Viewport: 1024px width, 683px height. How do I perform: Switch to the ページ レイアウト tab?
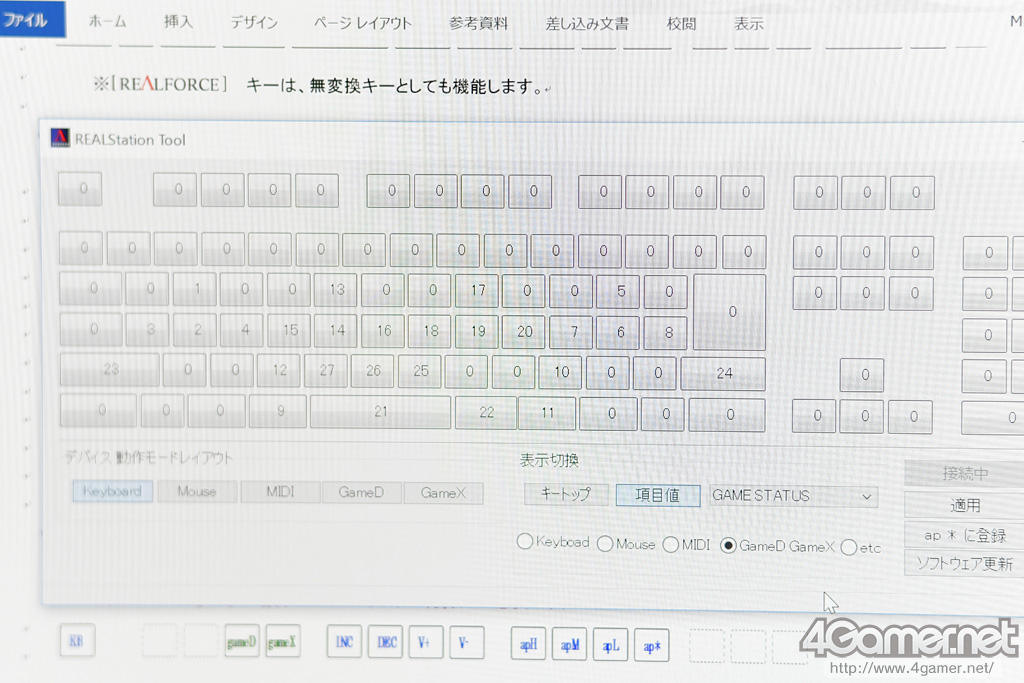click(x=362, y=24)
